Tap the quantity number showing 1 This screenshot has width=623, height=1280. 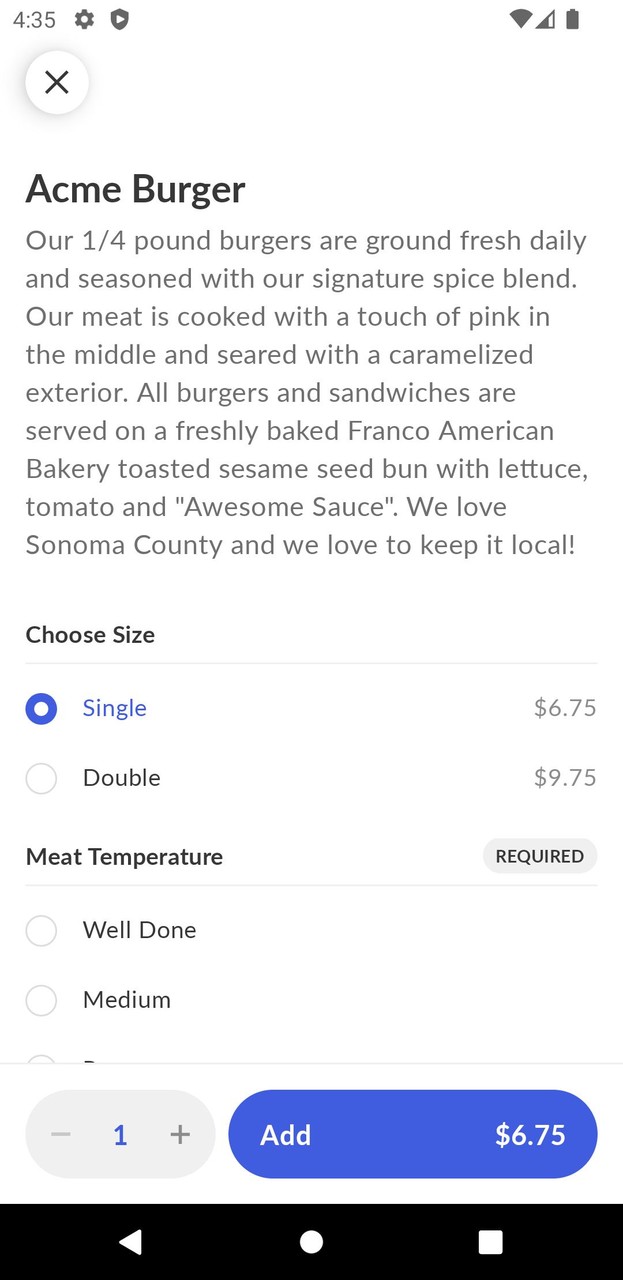point(120,1134)
